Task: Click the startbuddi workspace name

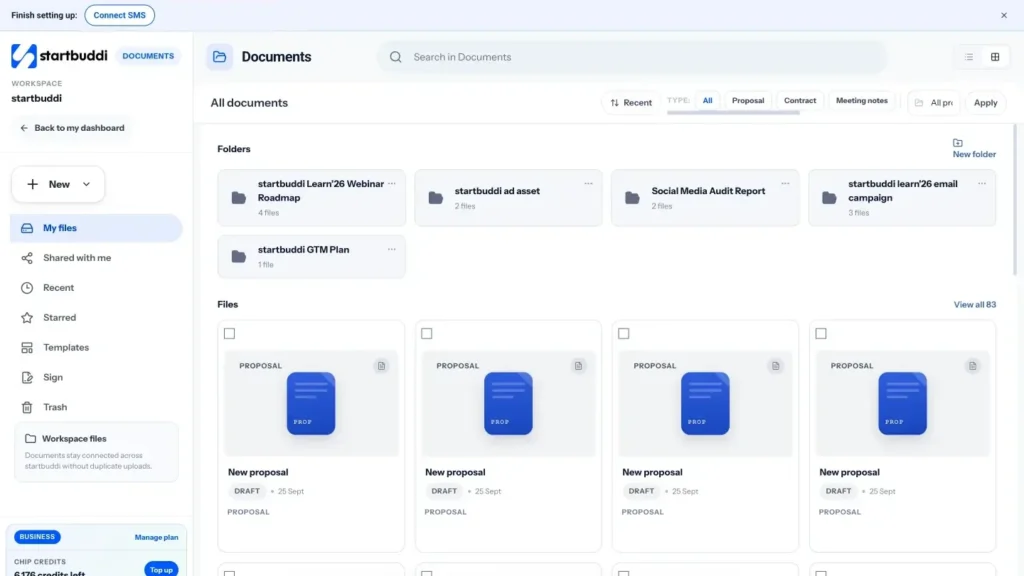Action: (37, 99)
